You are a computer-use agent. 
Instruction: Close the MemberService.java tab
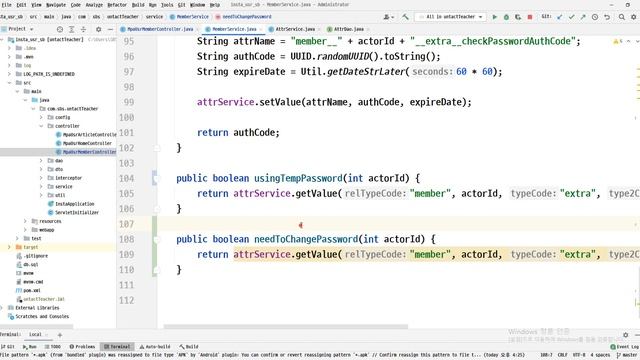pos(261,29)
